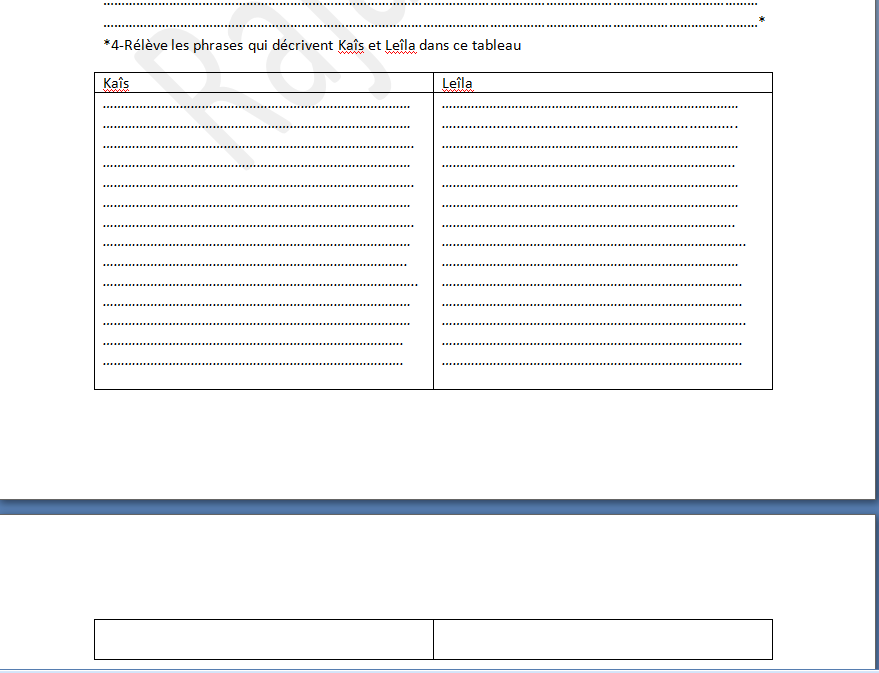This screenshot has width=879, height=673.
Task: Click the topmost dotted answer line of the page
Action: coord(430,3)
